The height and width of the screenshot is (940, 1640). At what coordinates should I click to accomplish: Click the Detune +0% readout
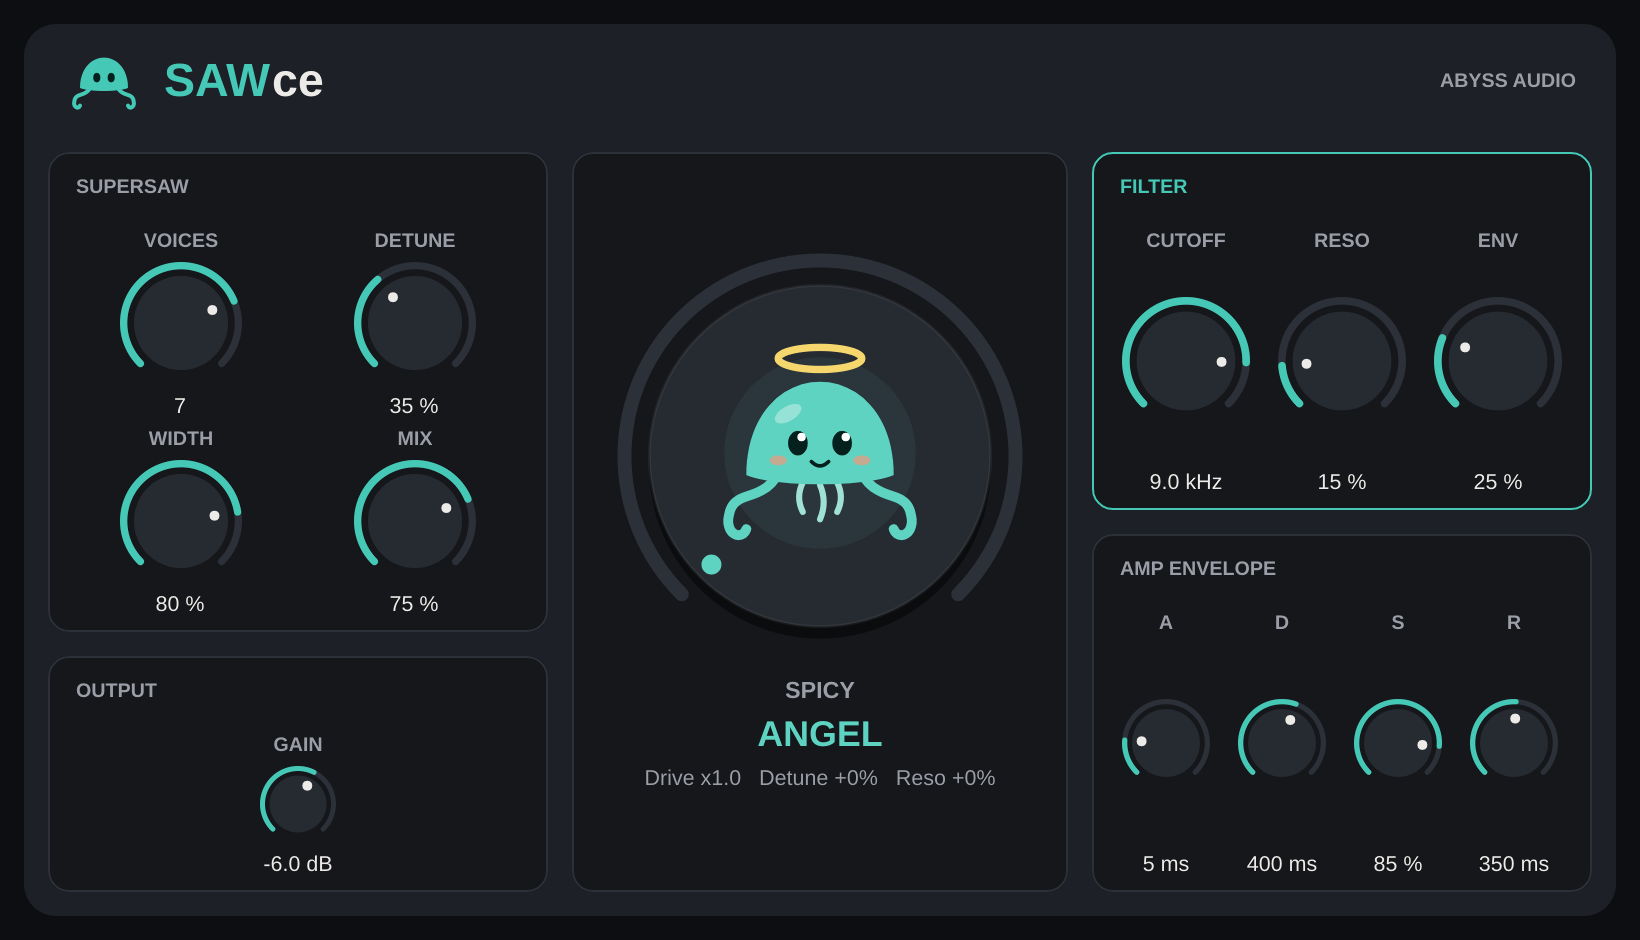tap(818, 778)
